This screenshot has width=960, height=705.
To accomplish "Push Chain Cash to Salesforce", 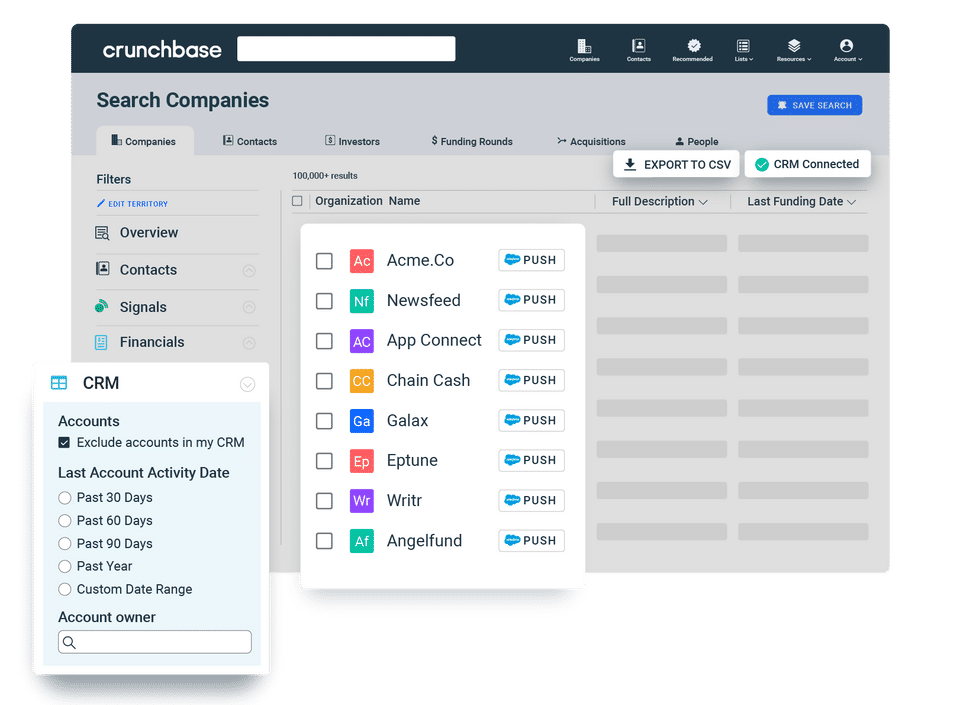I will pos(531,380).
